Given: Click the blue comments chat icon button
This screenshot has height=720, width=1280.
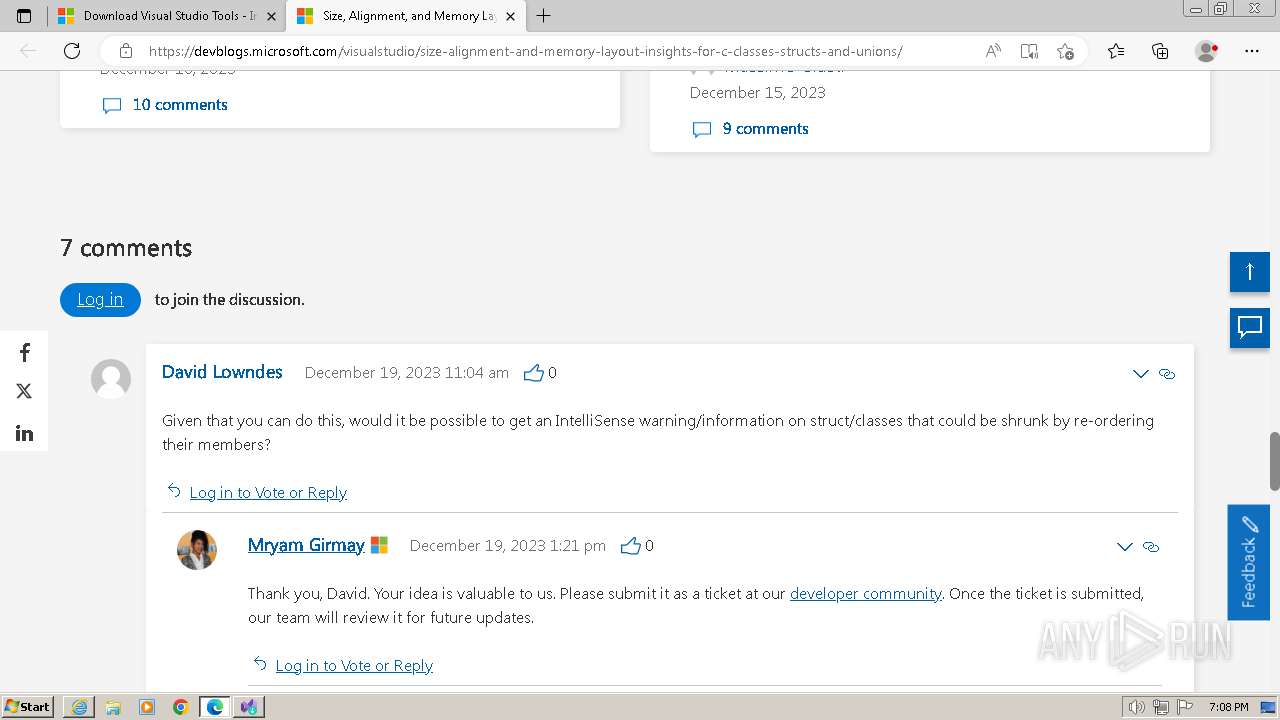Looking at the screenshot, I should point(1250,327).
